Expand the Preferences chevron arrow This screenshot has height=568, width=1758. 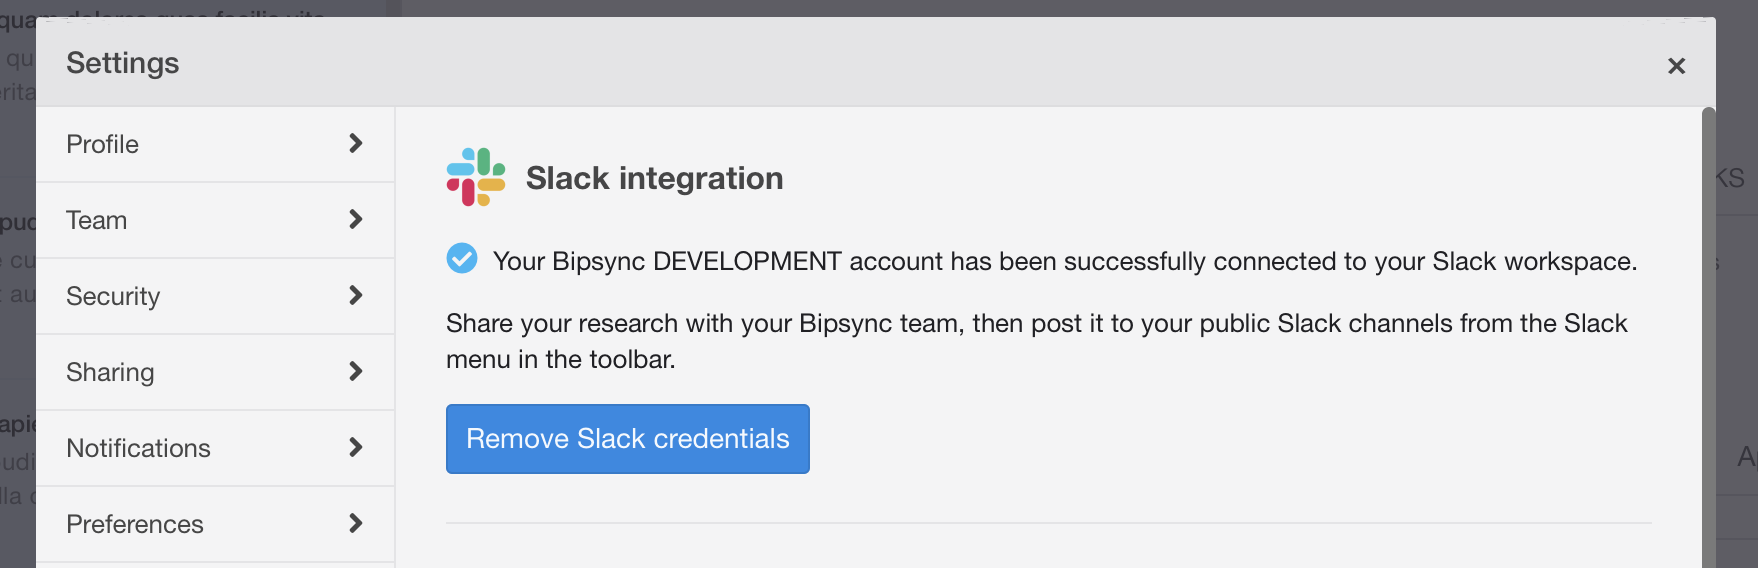[355, 523]
